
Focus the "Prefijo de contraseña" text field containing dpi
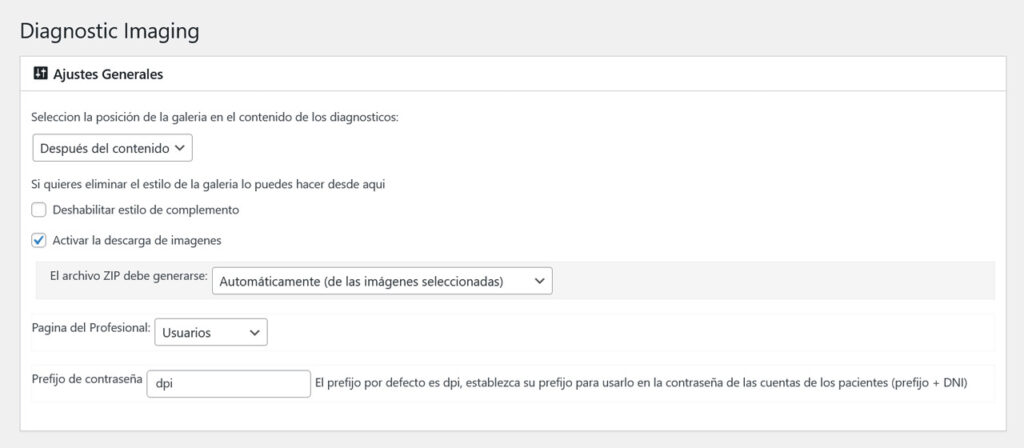point(229,384)
